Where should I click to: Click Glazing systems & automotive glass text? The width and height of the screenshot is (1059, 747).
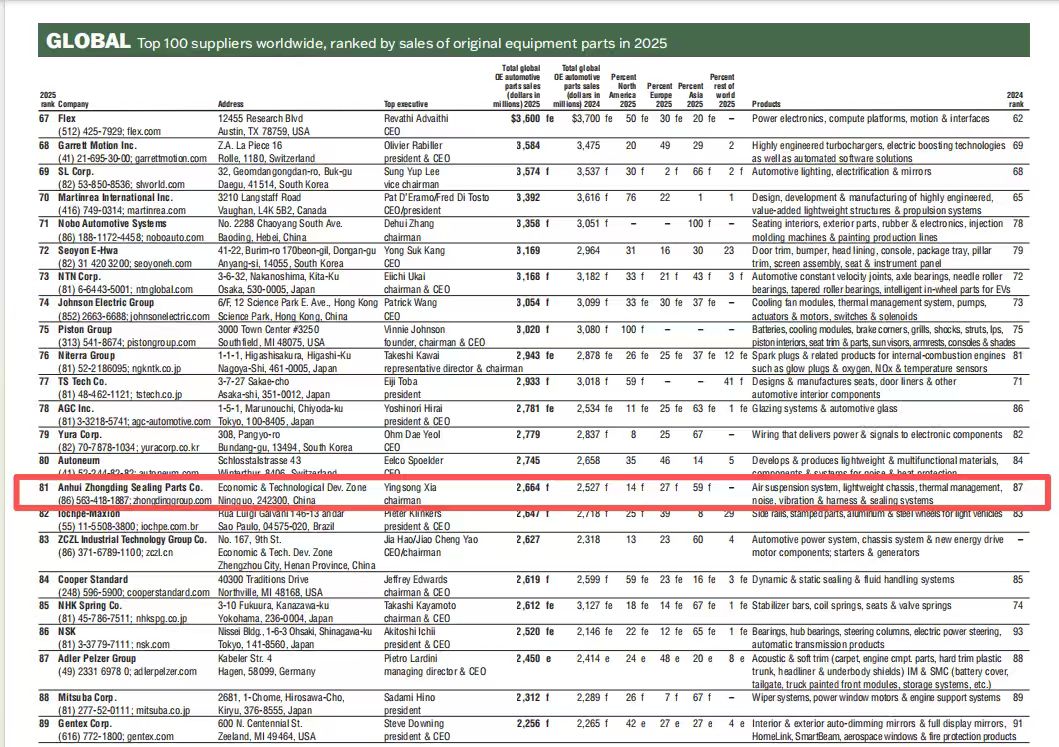825,409
